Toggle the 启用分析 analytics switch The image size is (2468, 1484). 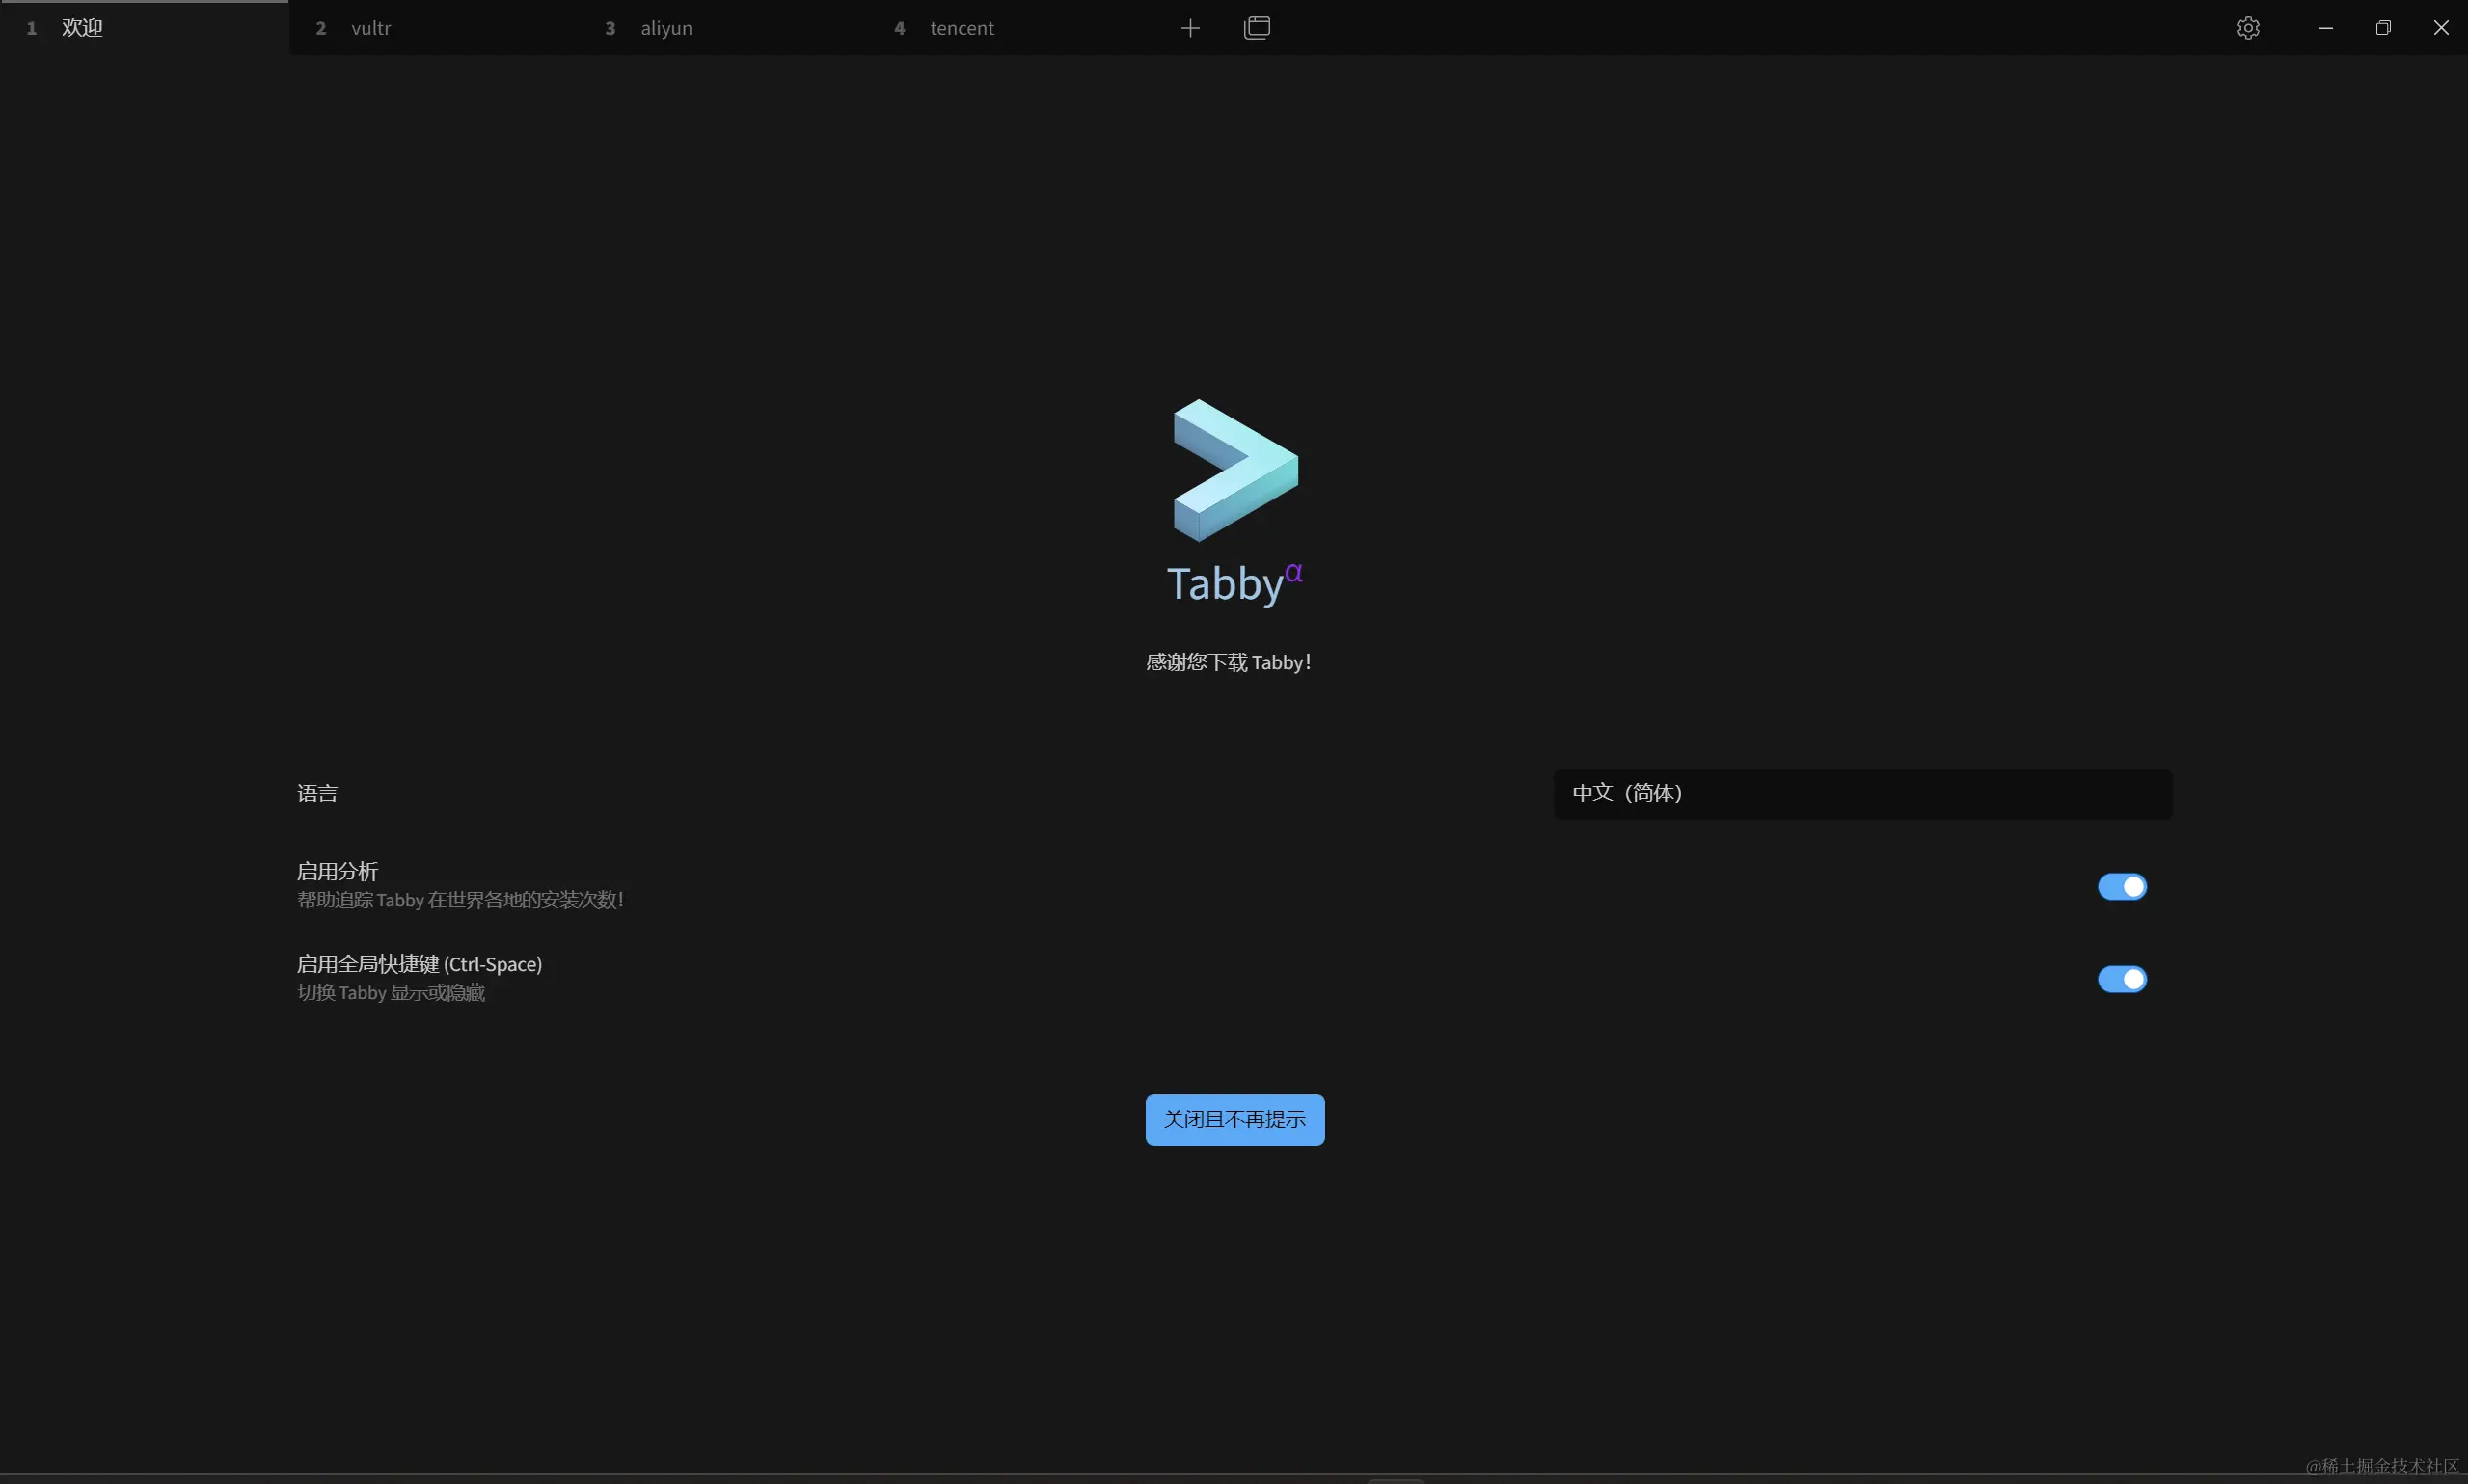2122,887
